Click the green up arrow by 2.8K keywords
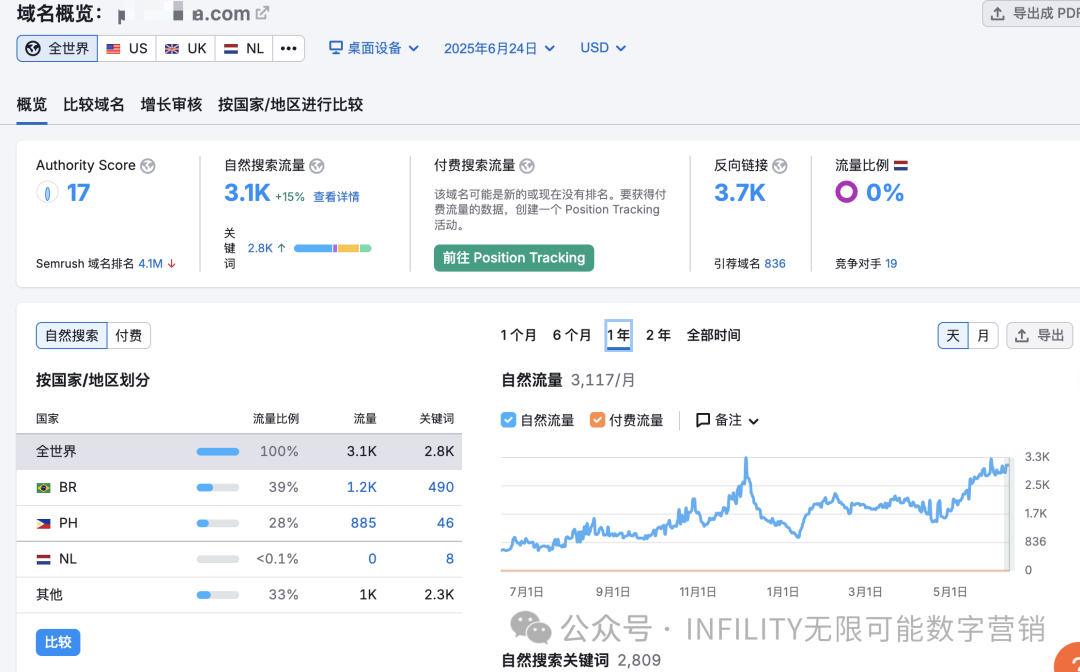1080x672 pixels. (x=282, y=248)
